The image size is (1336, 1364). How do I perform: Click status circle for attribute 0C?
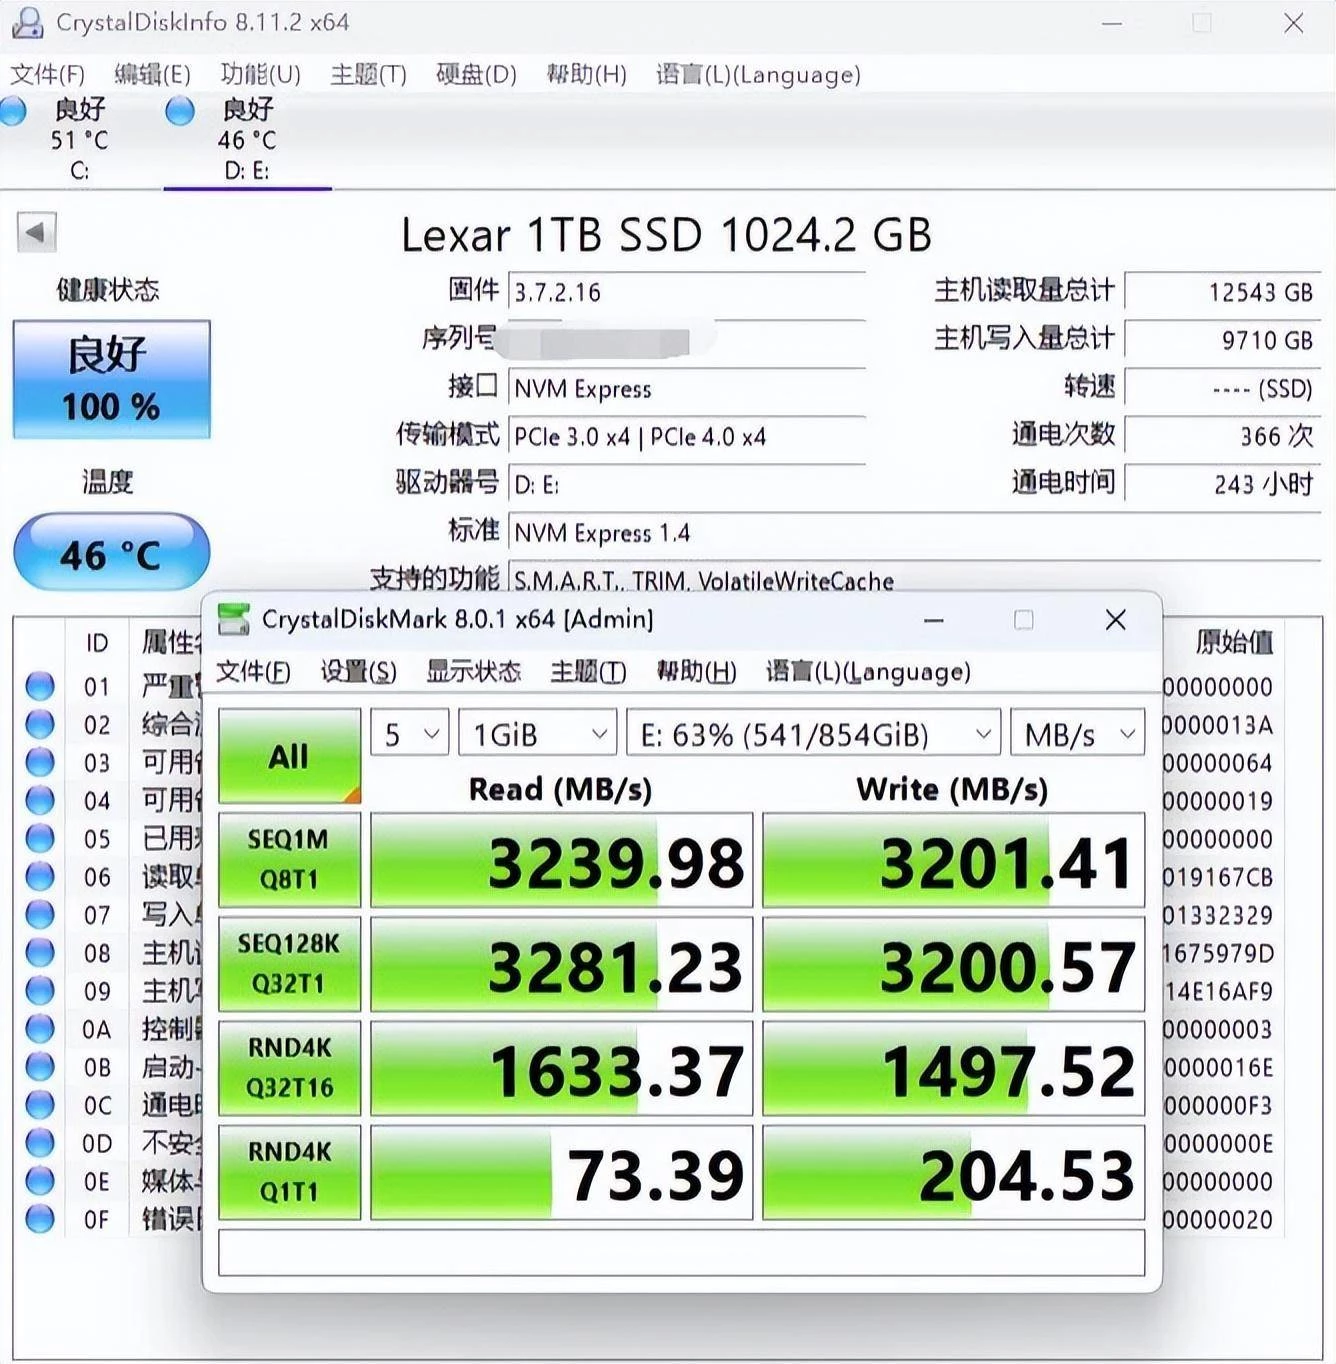[x=40, y=1104]
